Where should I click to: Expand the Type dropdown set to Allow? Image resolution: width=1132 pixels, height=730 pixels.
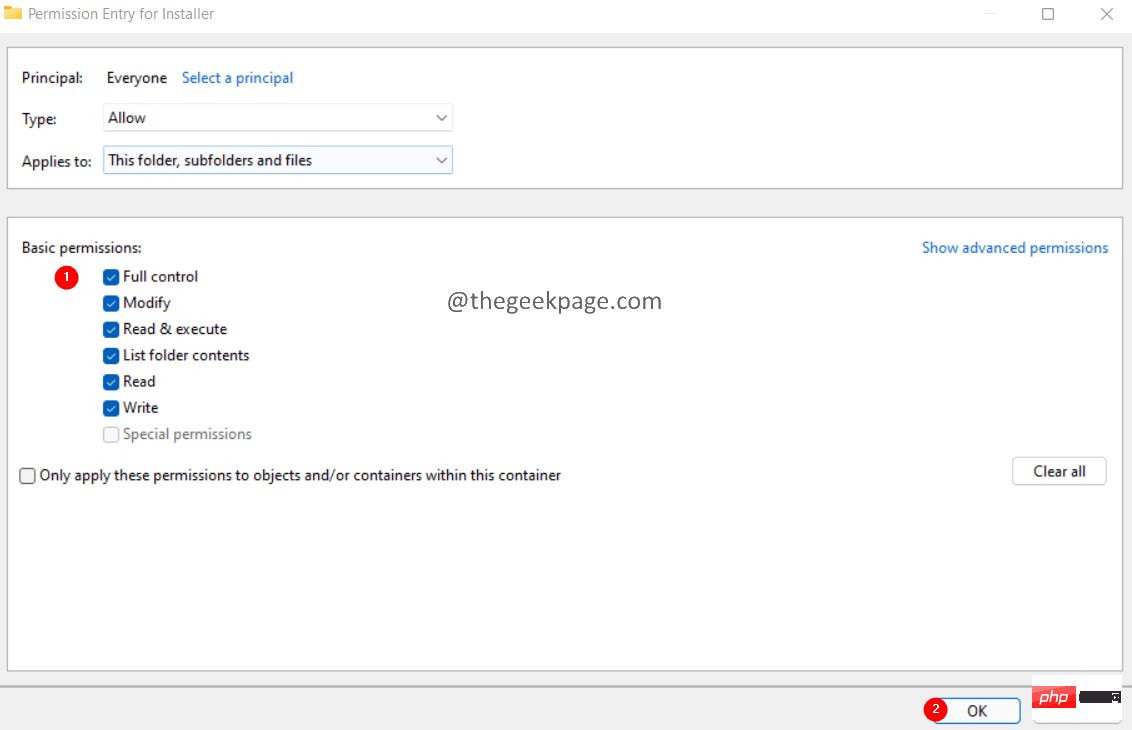tap(277, 118)
